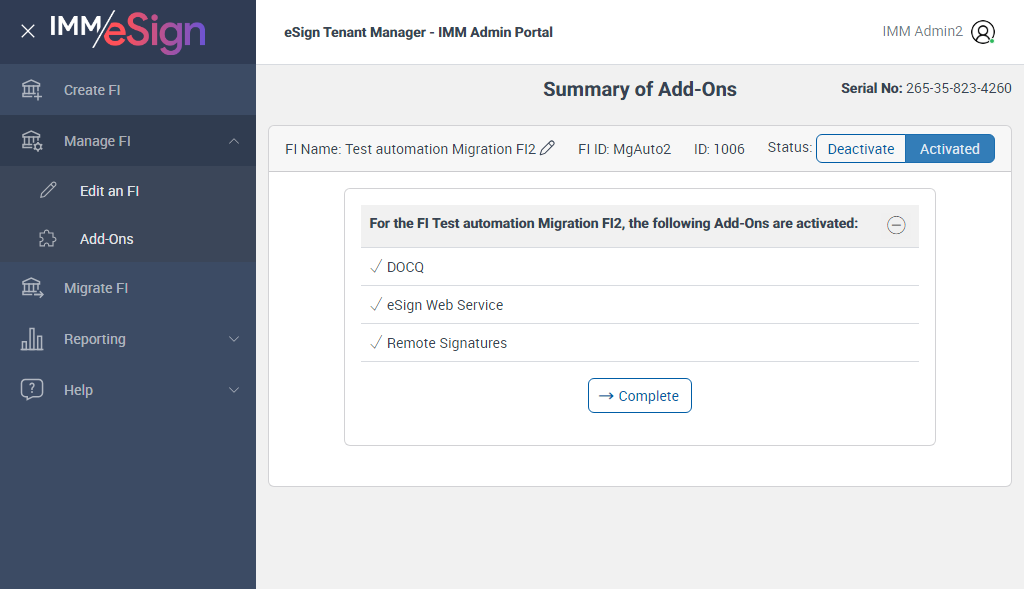
Task: Open the Add-Ons menu item
Action: [106, 239]
